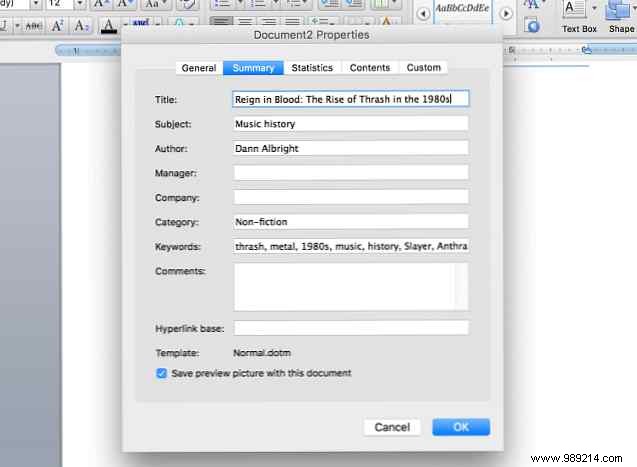
Task: Click the styles pane icon
Action: pos(532,26)
